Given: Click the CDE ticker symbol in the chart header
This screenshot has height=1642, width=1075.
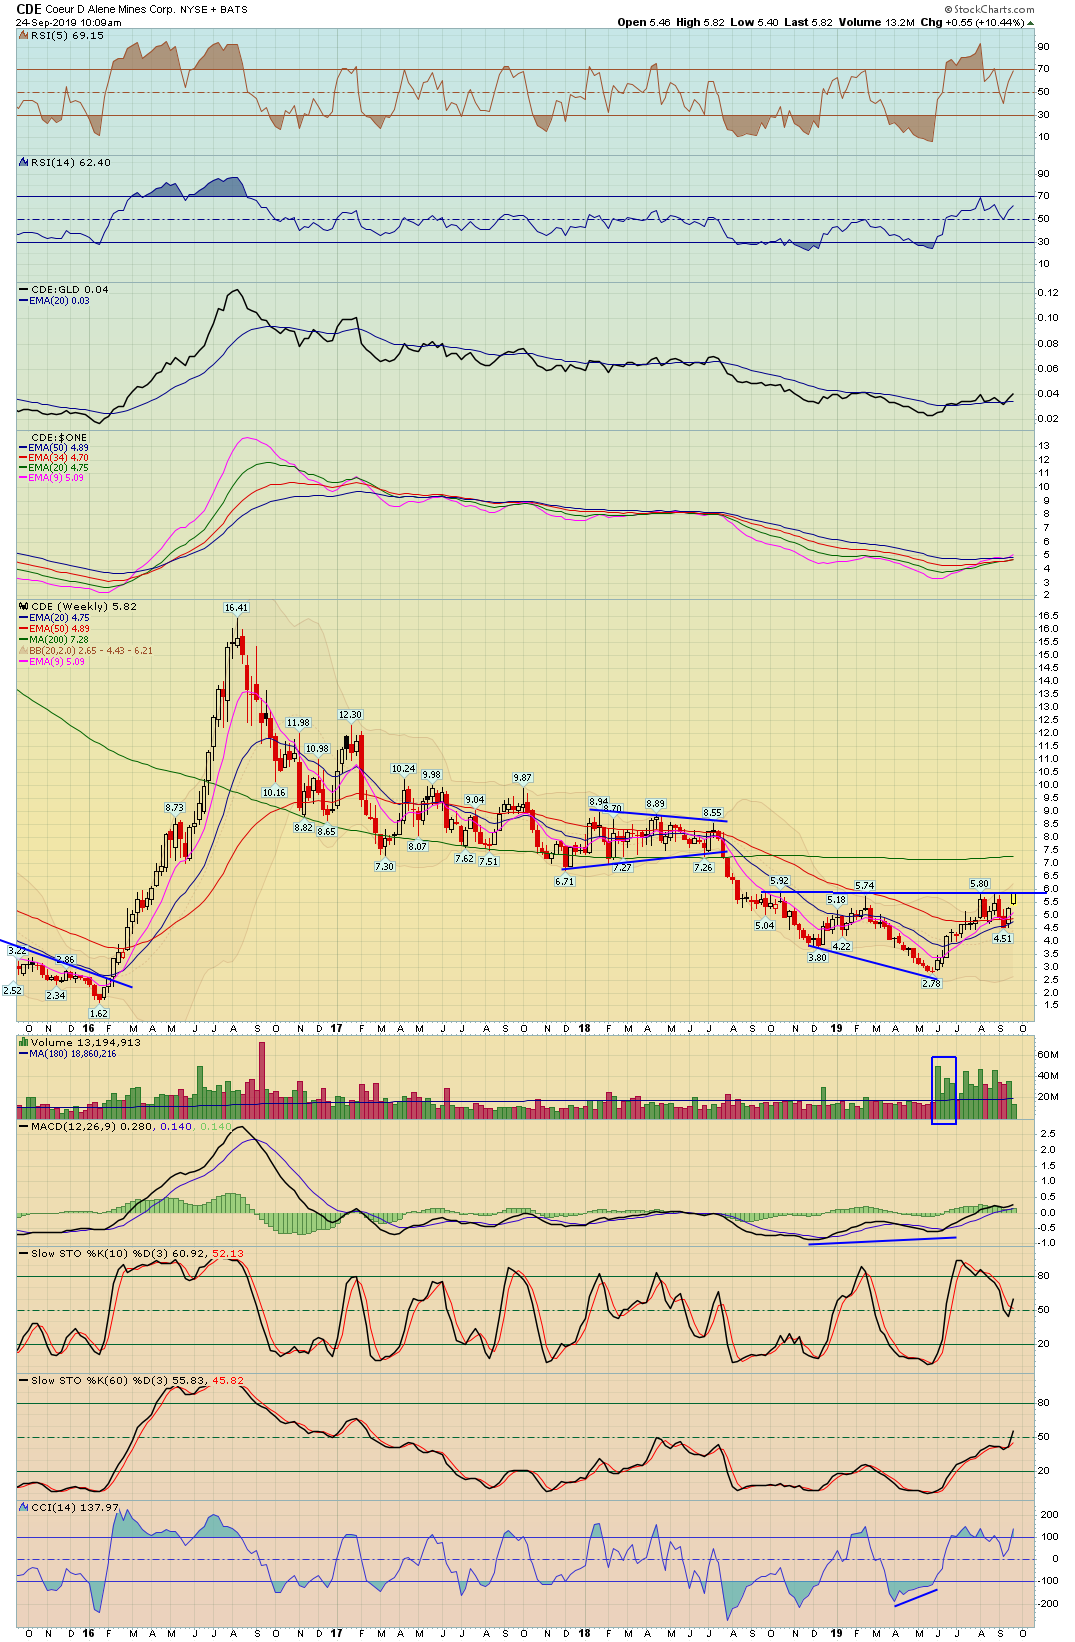Looking at the screenshot, I should [x=29, y=9].
